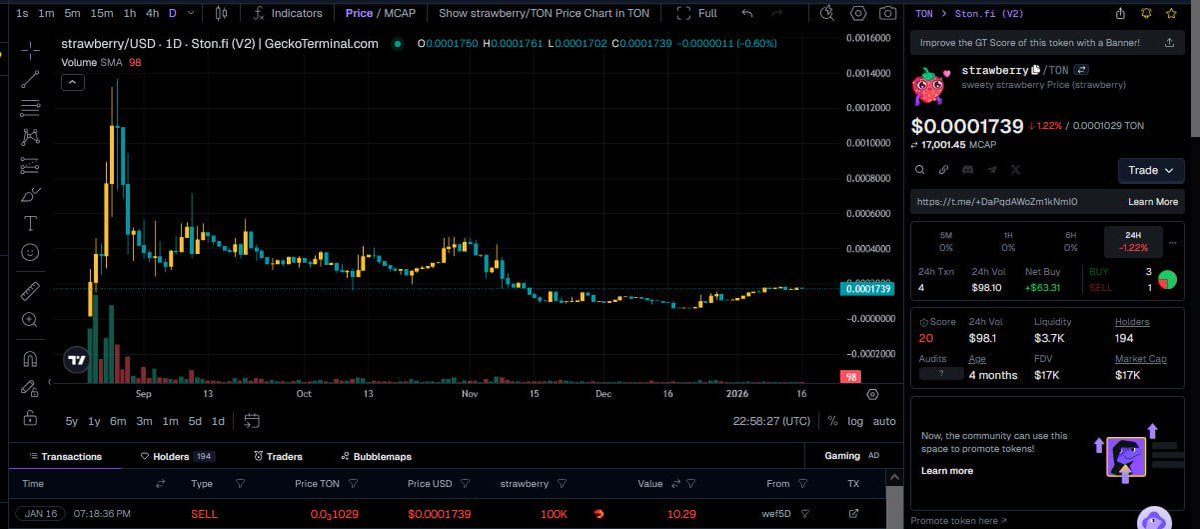Viewport: 1200px width, 529px height.
Task: Swap strawberry/TON pair order
Action: (x=1081, y=71)
